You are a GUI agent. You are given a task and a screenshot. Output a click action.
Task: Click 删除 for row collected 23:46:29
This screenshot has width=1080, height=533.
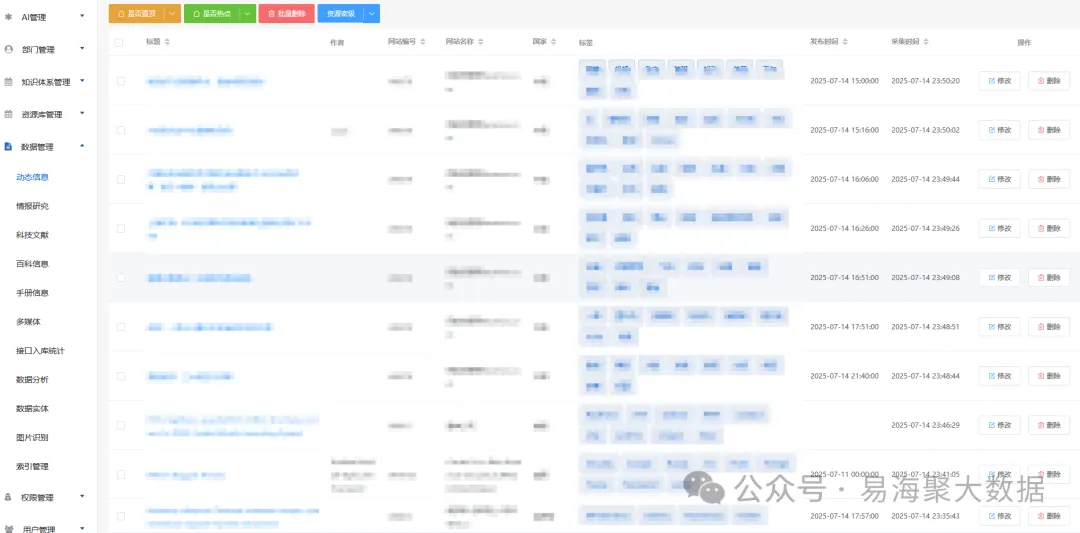(1049, 425)
